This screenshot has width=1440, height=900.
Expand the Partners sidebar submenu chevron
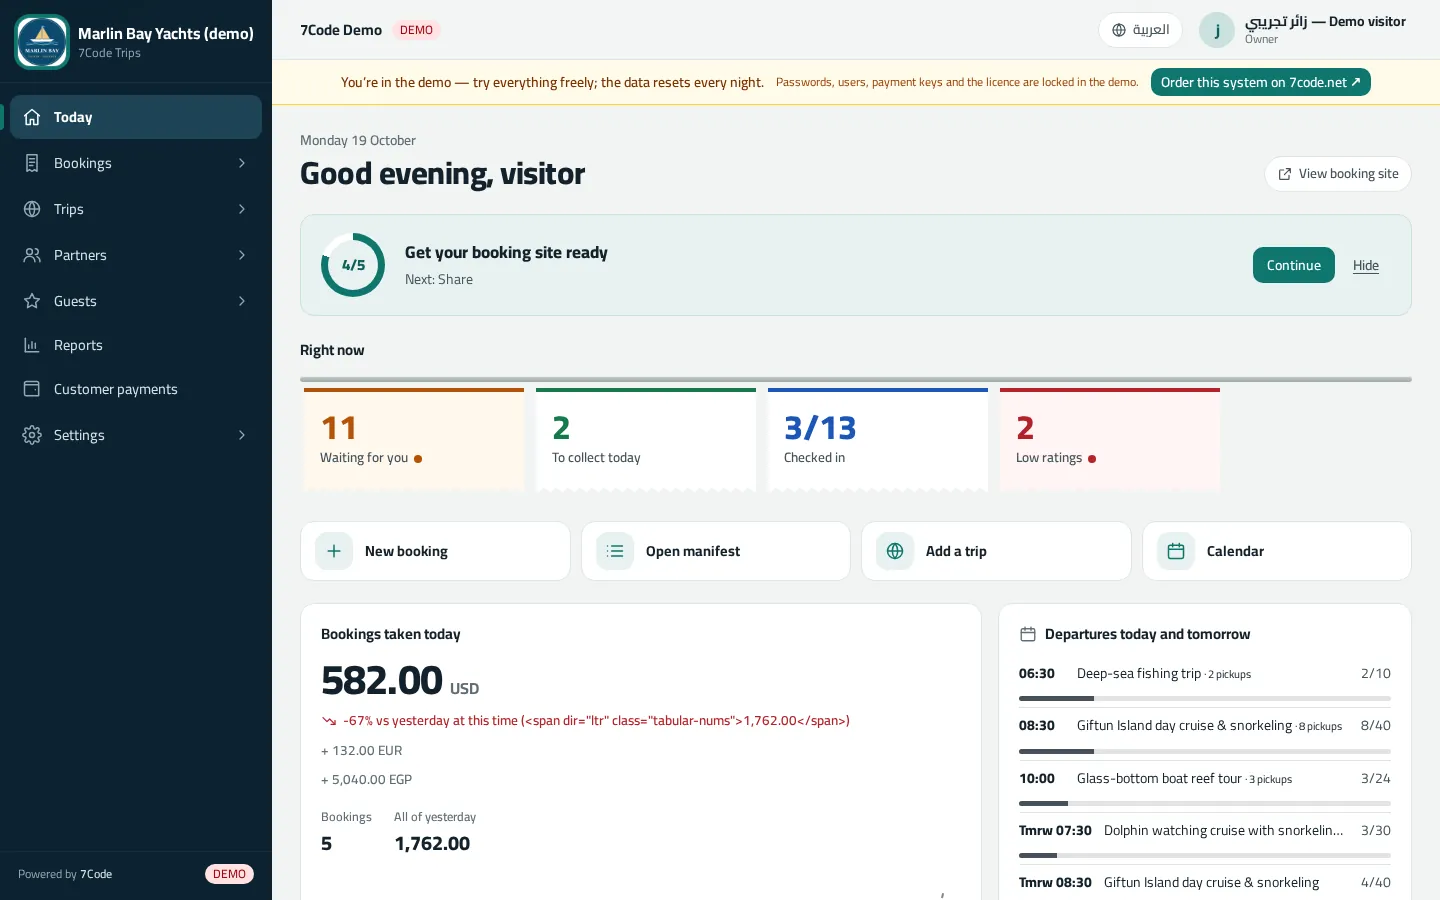click(242, 255)
